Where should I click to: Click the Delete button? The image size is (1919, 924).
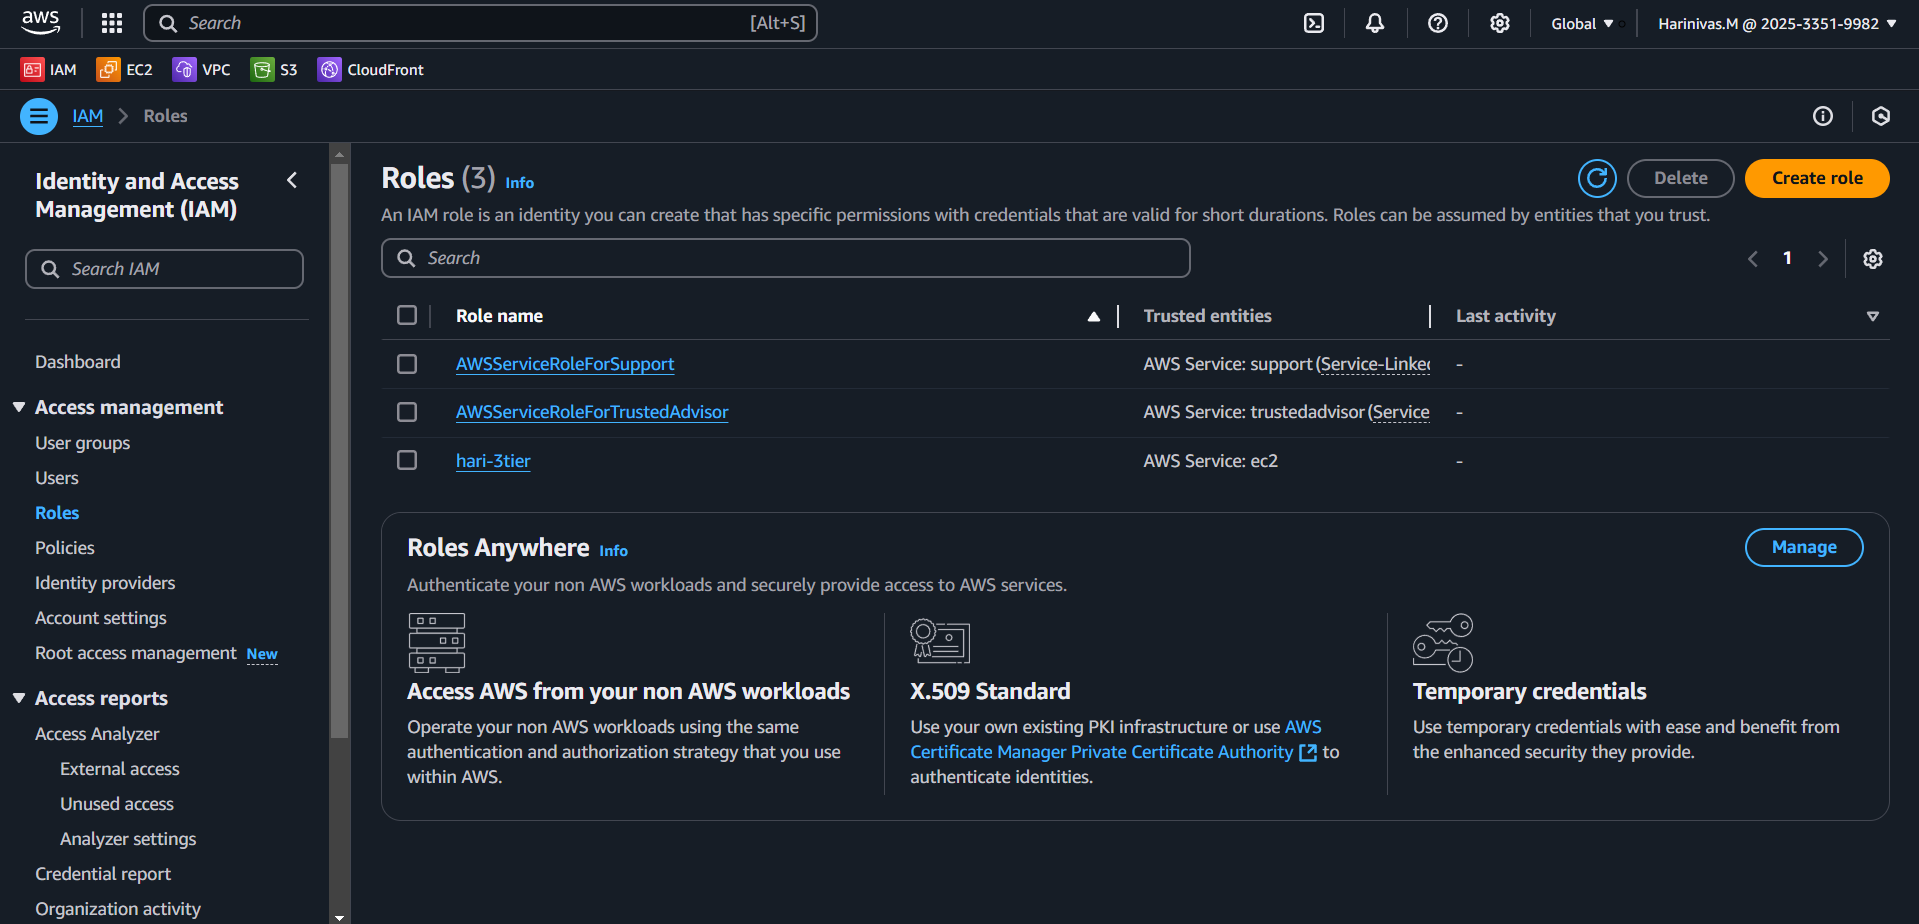pyautogui.click(x=1681, y=178)
